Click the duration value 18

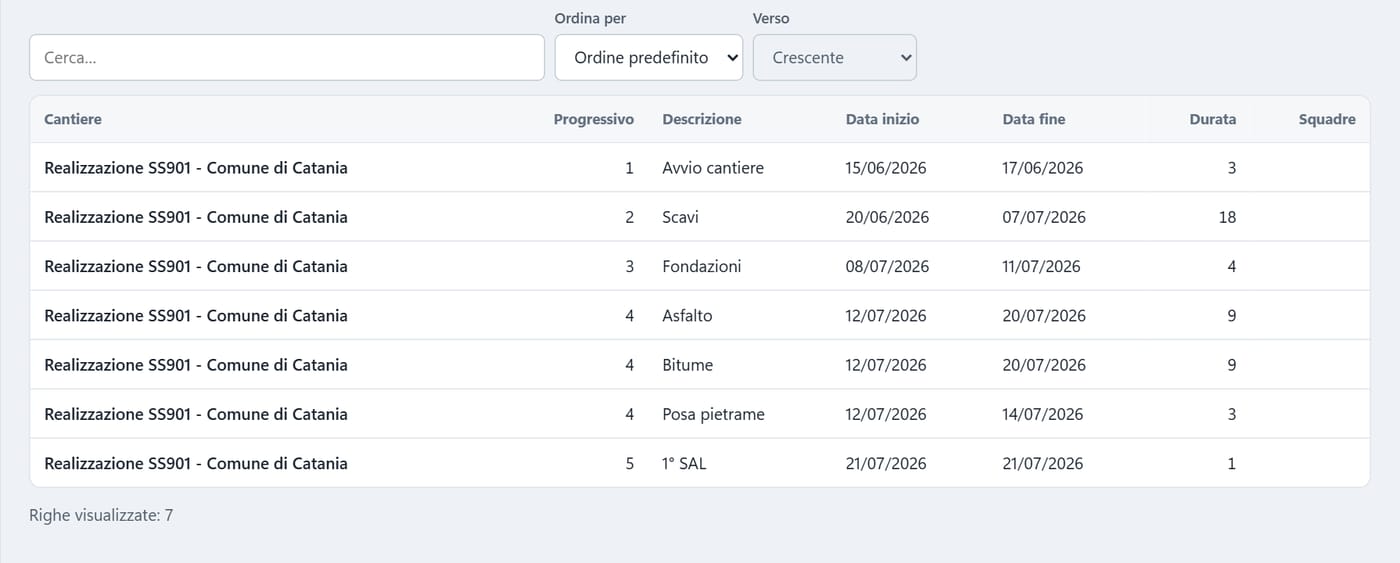pyautogui.click(x=1227, y=217)
